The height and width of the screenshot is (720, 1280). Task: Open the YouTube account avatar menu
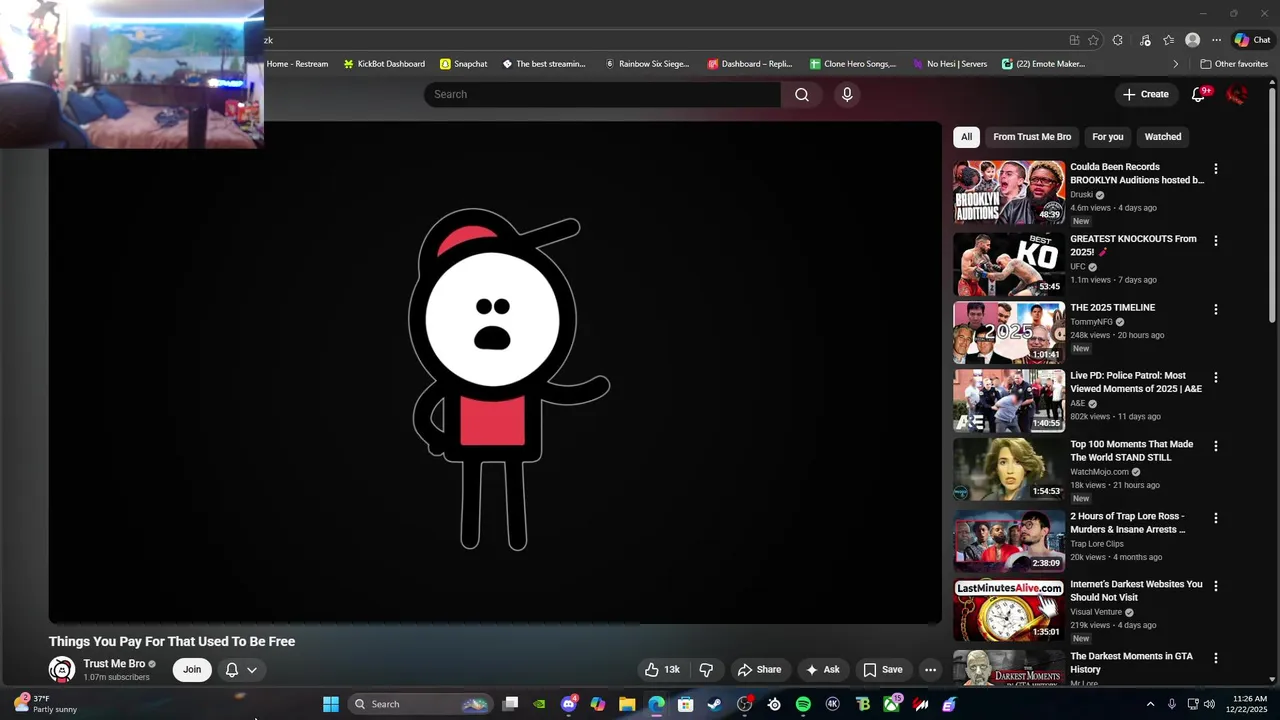[x=1237, y=94]
